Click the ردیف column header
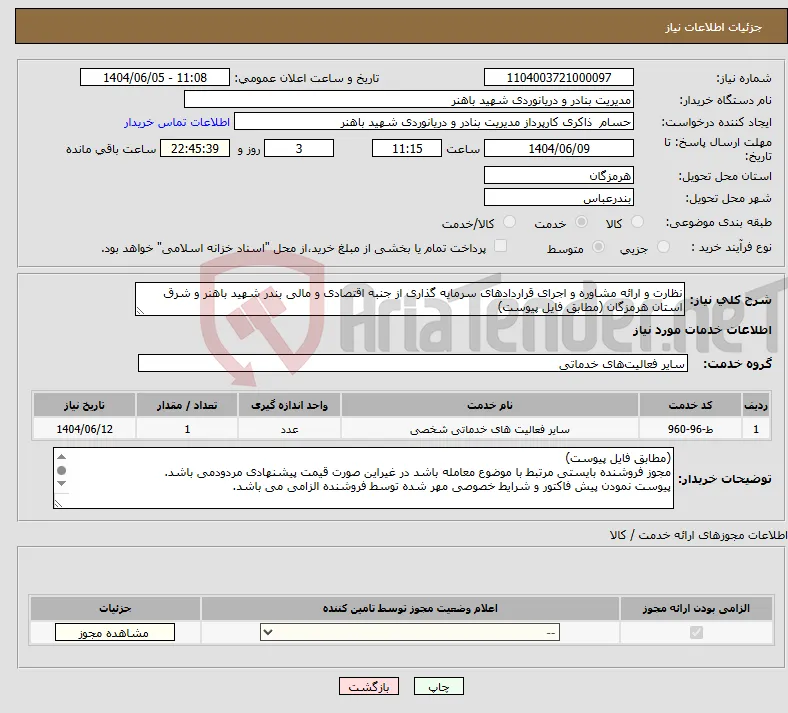The height and width of the screenshot is (713, 788). click(756, 405)
